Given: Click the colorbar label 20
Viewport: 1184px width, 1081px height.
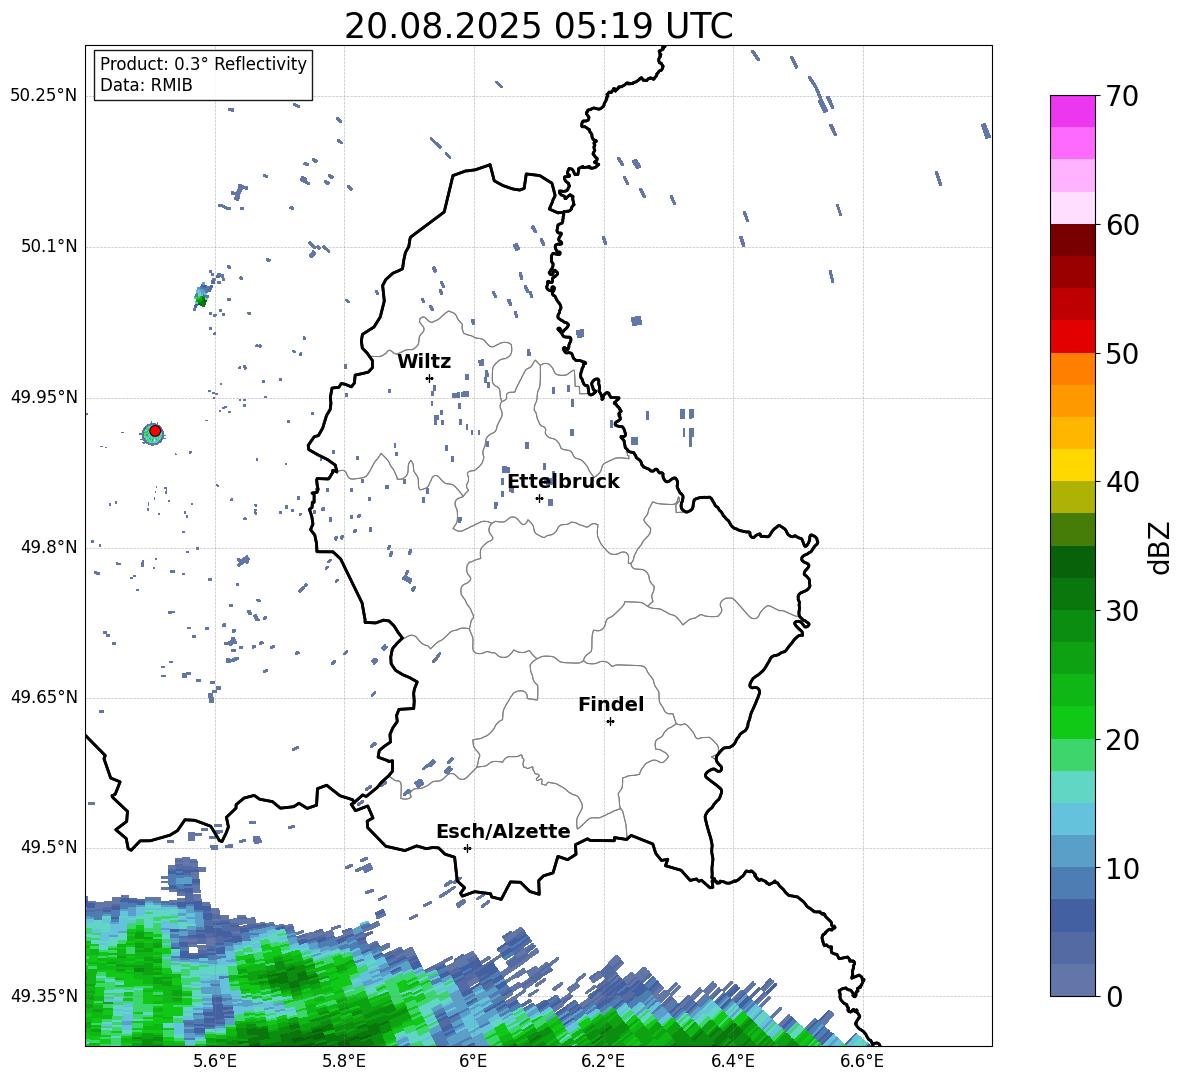Looking at the screenshot, I should pos(1122,739).
